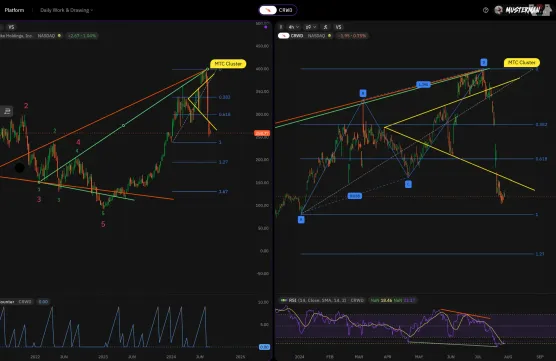
Task: Click the CRWD logo beside right chart ticker
Action: point(283,36)
